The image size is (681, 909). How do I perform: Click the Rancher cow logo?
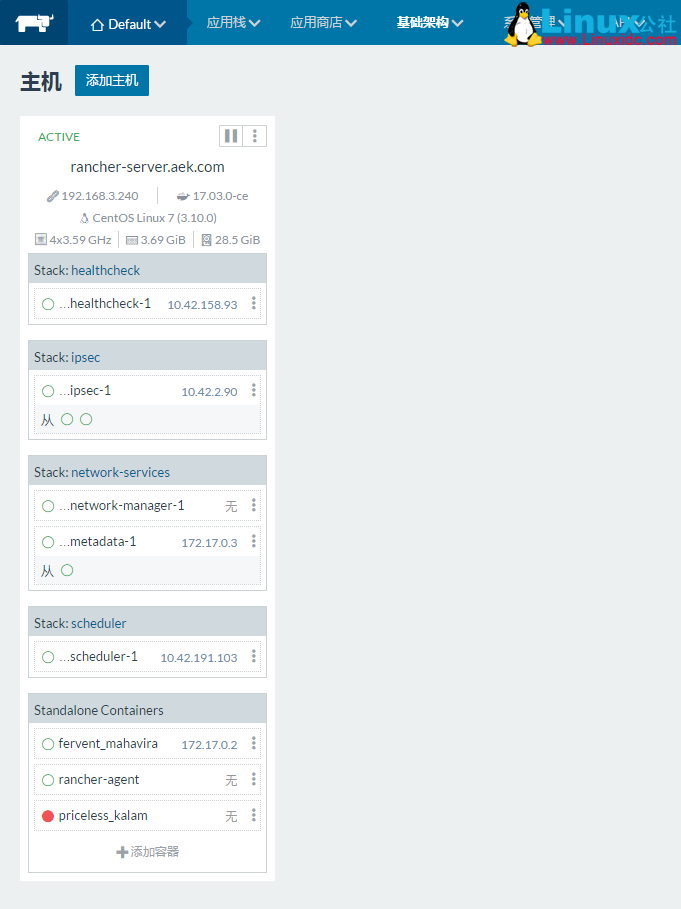point(34,23)
